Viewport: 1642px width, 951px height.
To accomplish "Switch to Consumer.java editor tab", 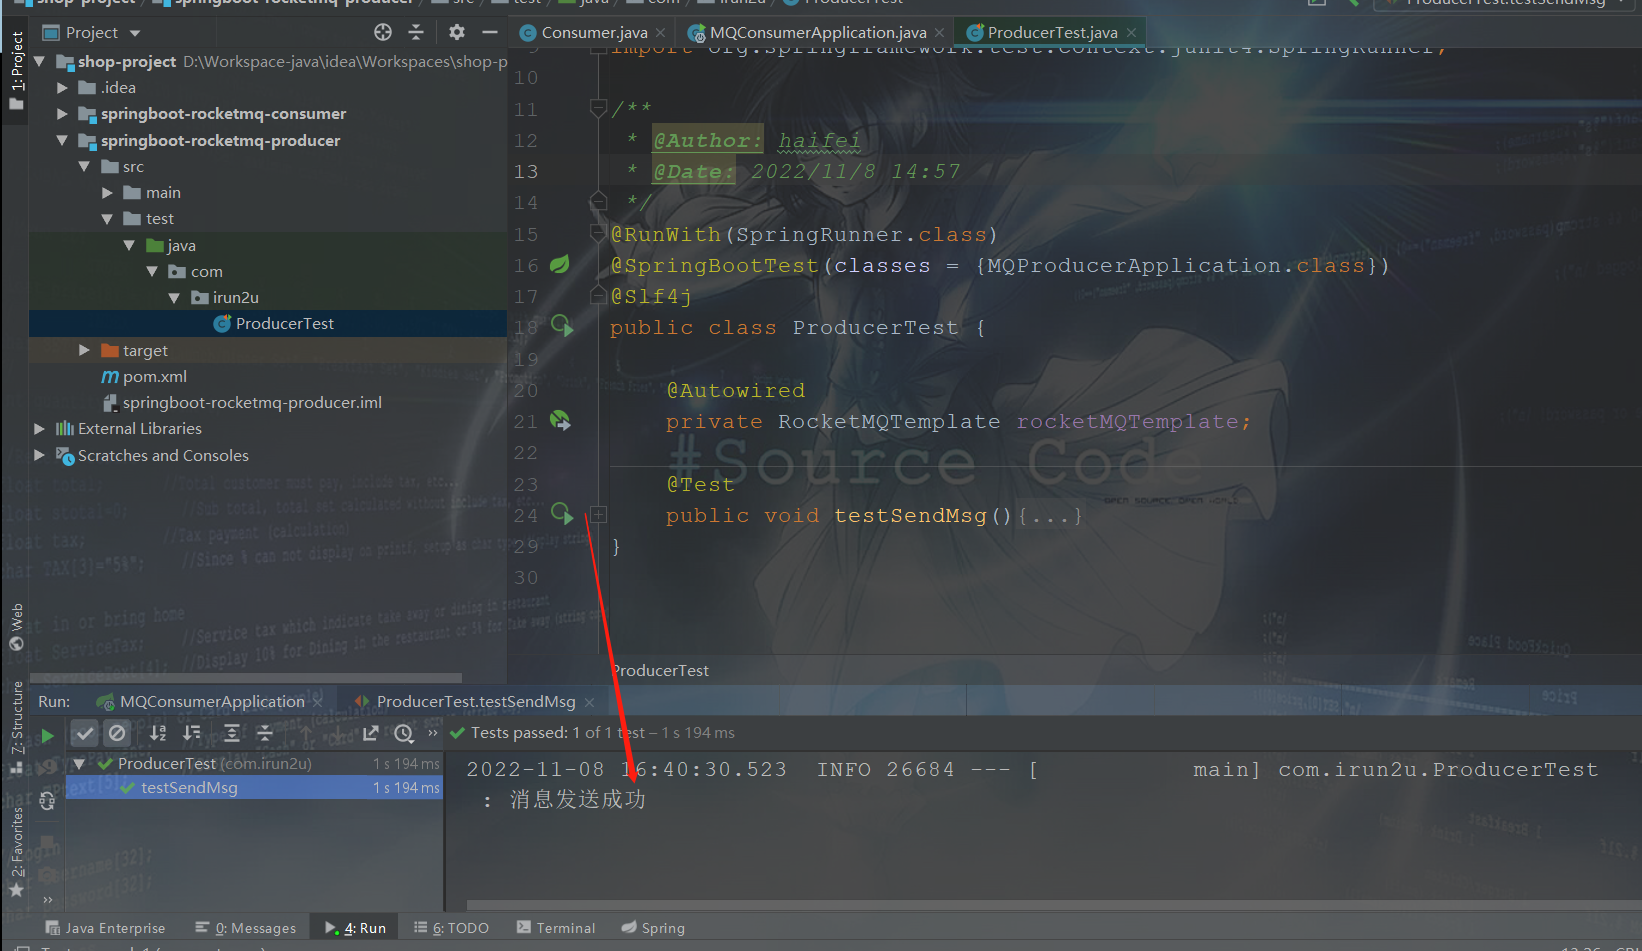I will pos(594,33).
